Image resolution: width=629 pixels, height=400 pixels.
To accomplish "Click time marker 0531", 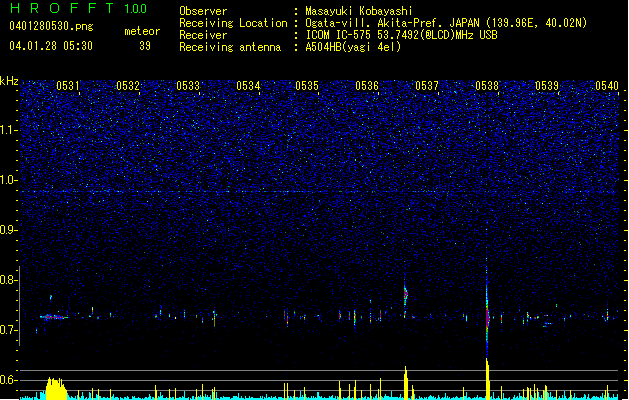I will tap(68, 86).
